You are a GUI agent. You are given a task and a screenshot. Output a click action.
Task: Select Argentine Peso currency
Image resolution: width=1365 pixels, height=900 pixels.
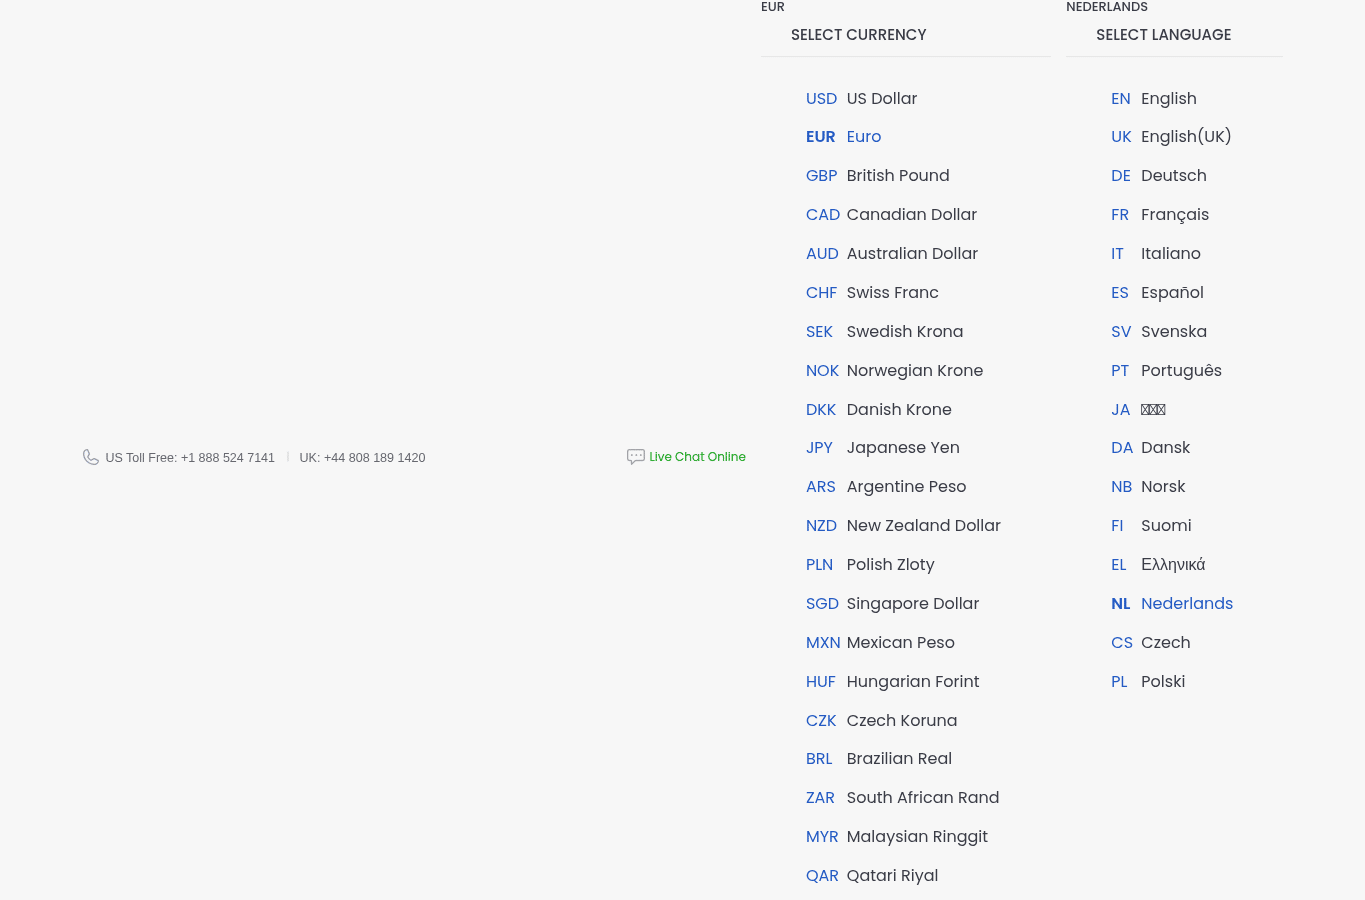pos(886,487)
